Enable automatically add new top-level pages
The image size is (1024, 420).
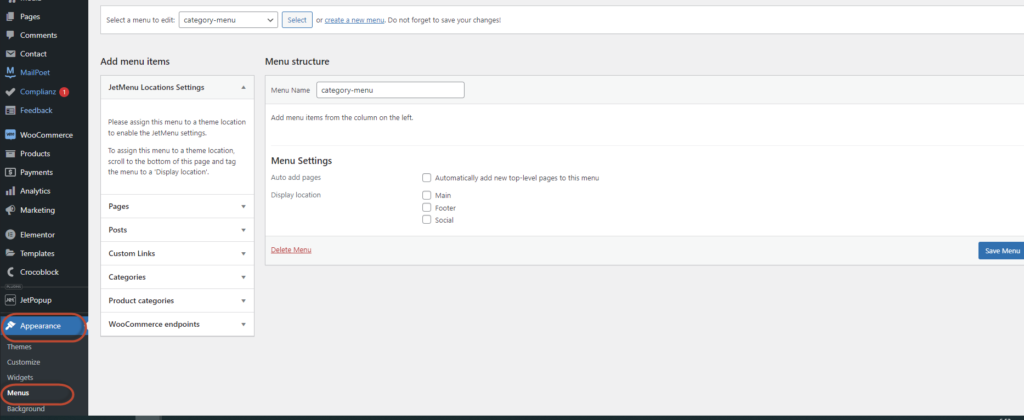pos(427,178)
